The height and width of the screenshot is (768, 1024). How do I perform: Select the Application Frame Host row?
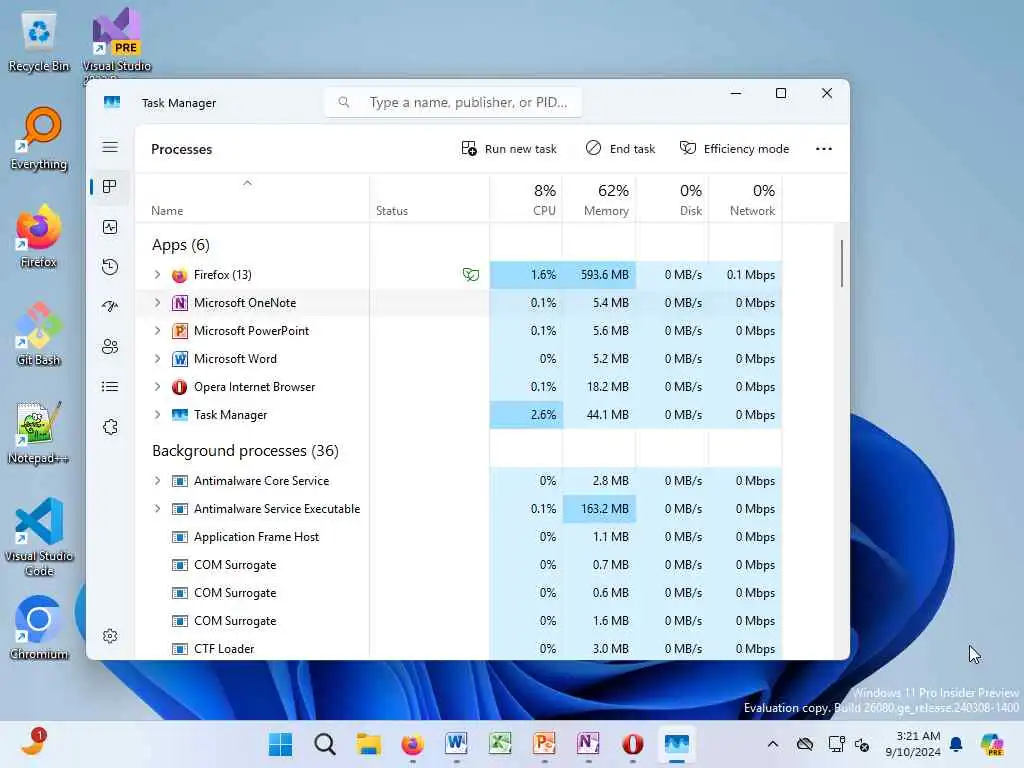point(458,537)
